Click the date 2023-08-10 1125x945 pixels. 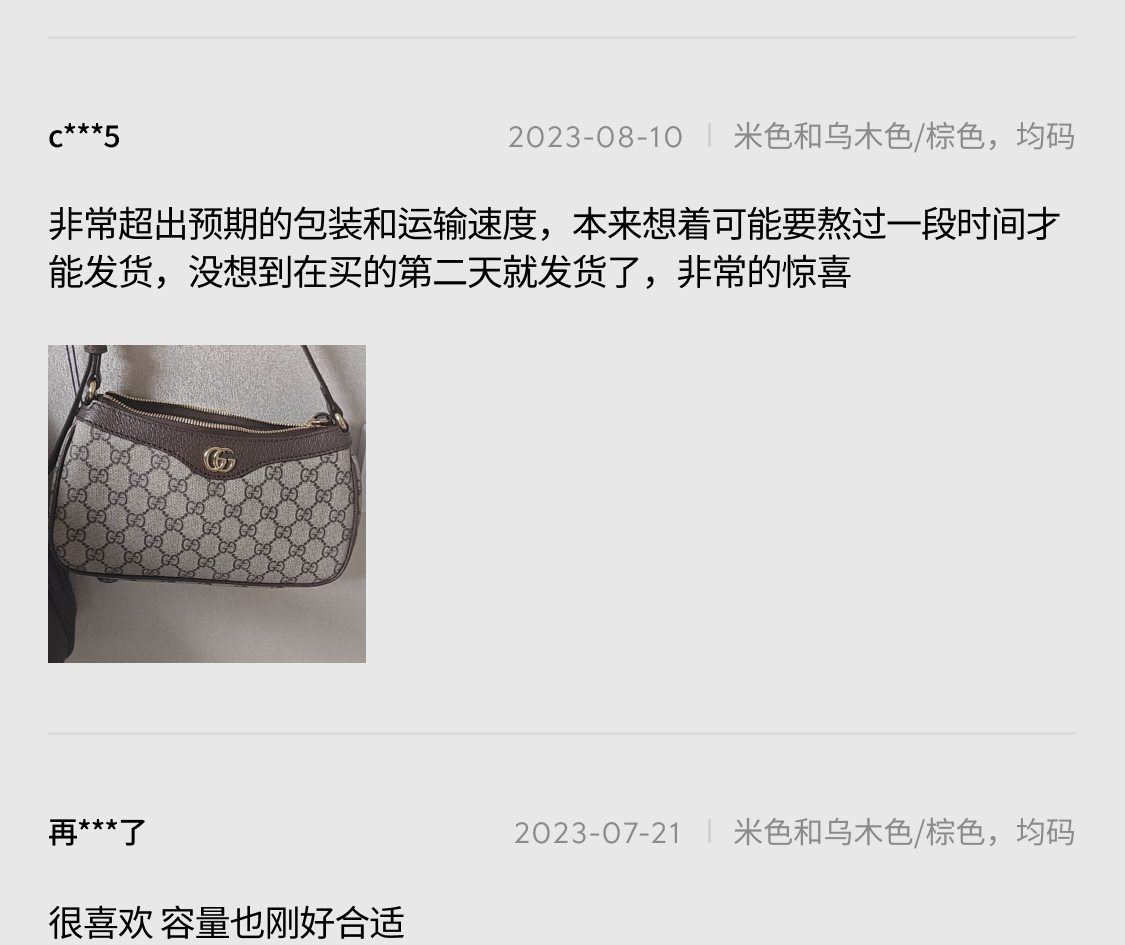(596, 137)
